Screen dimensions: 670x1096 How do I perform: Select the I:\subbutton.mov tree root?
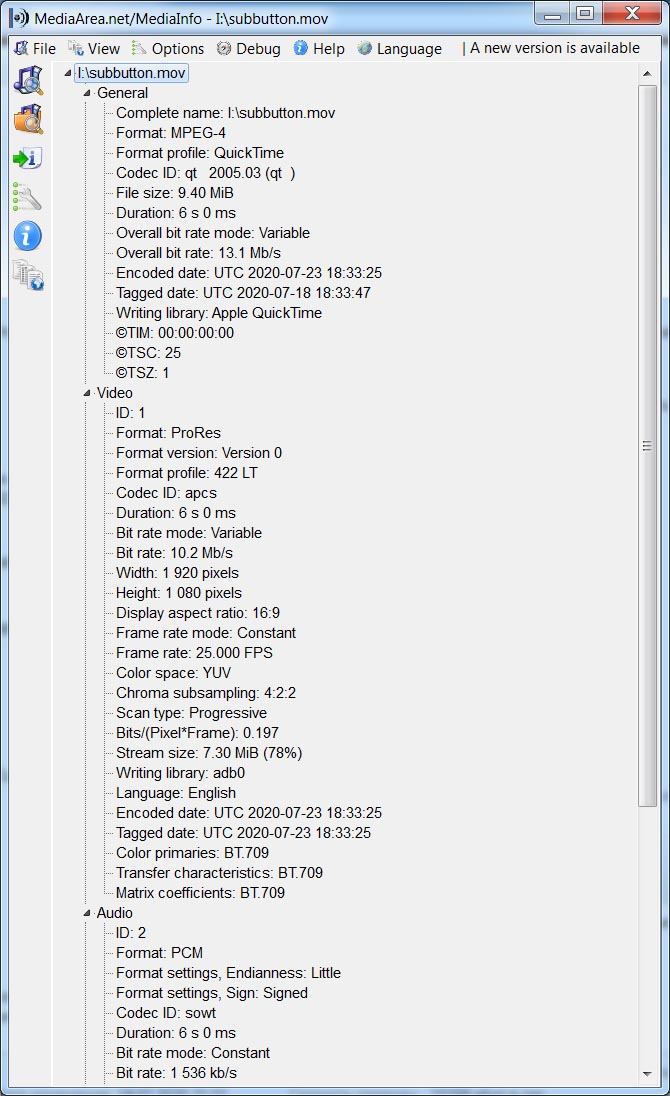pos(131,73)
